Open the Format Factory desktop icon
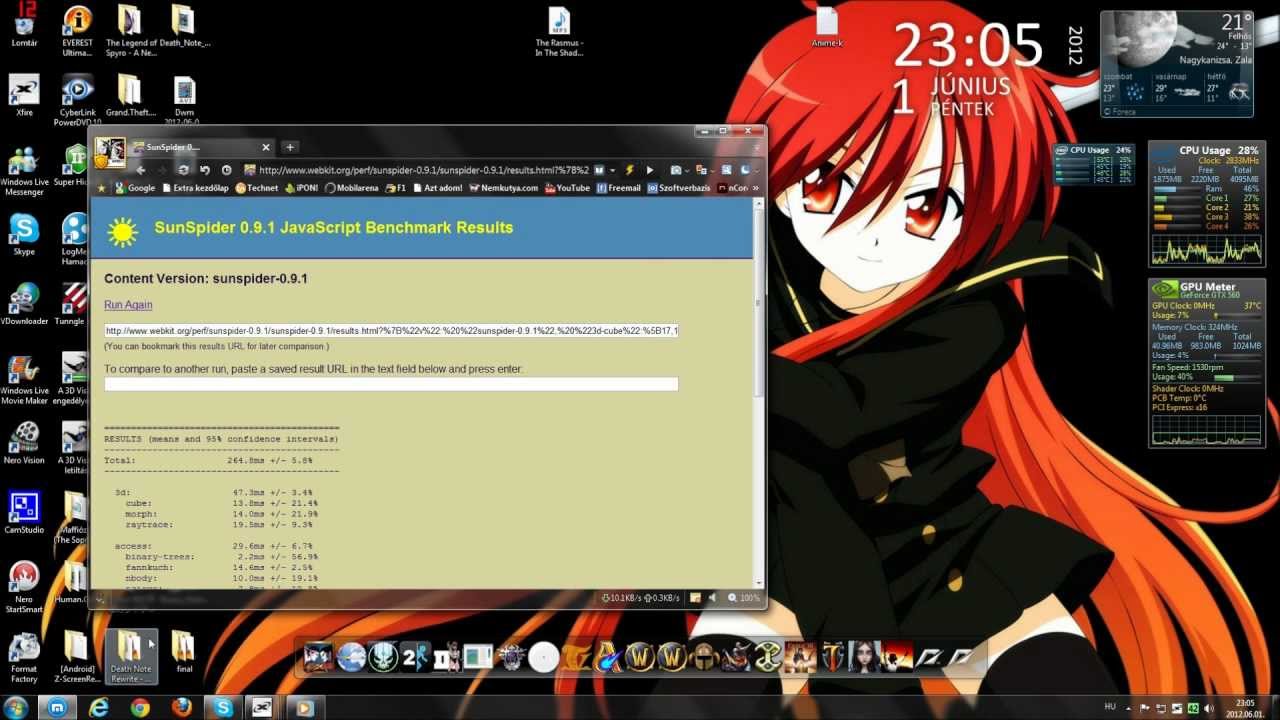This screenshot has height=720, width=1280. click(x=24, y=657)
